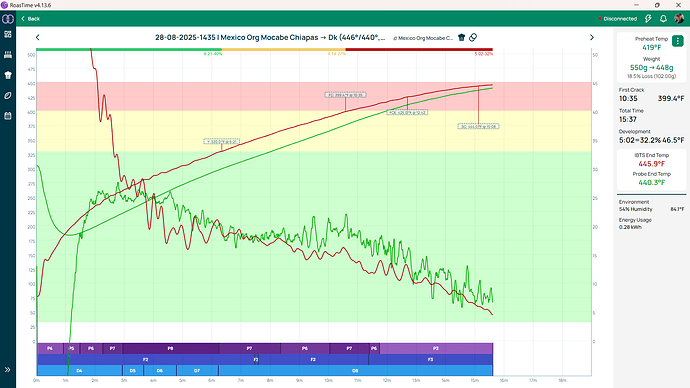
Task: Select the P8 power segment in the timeline
Action: (170, 348)
